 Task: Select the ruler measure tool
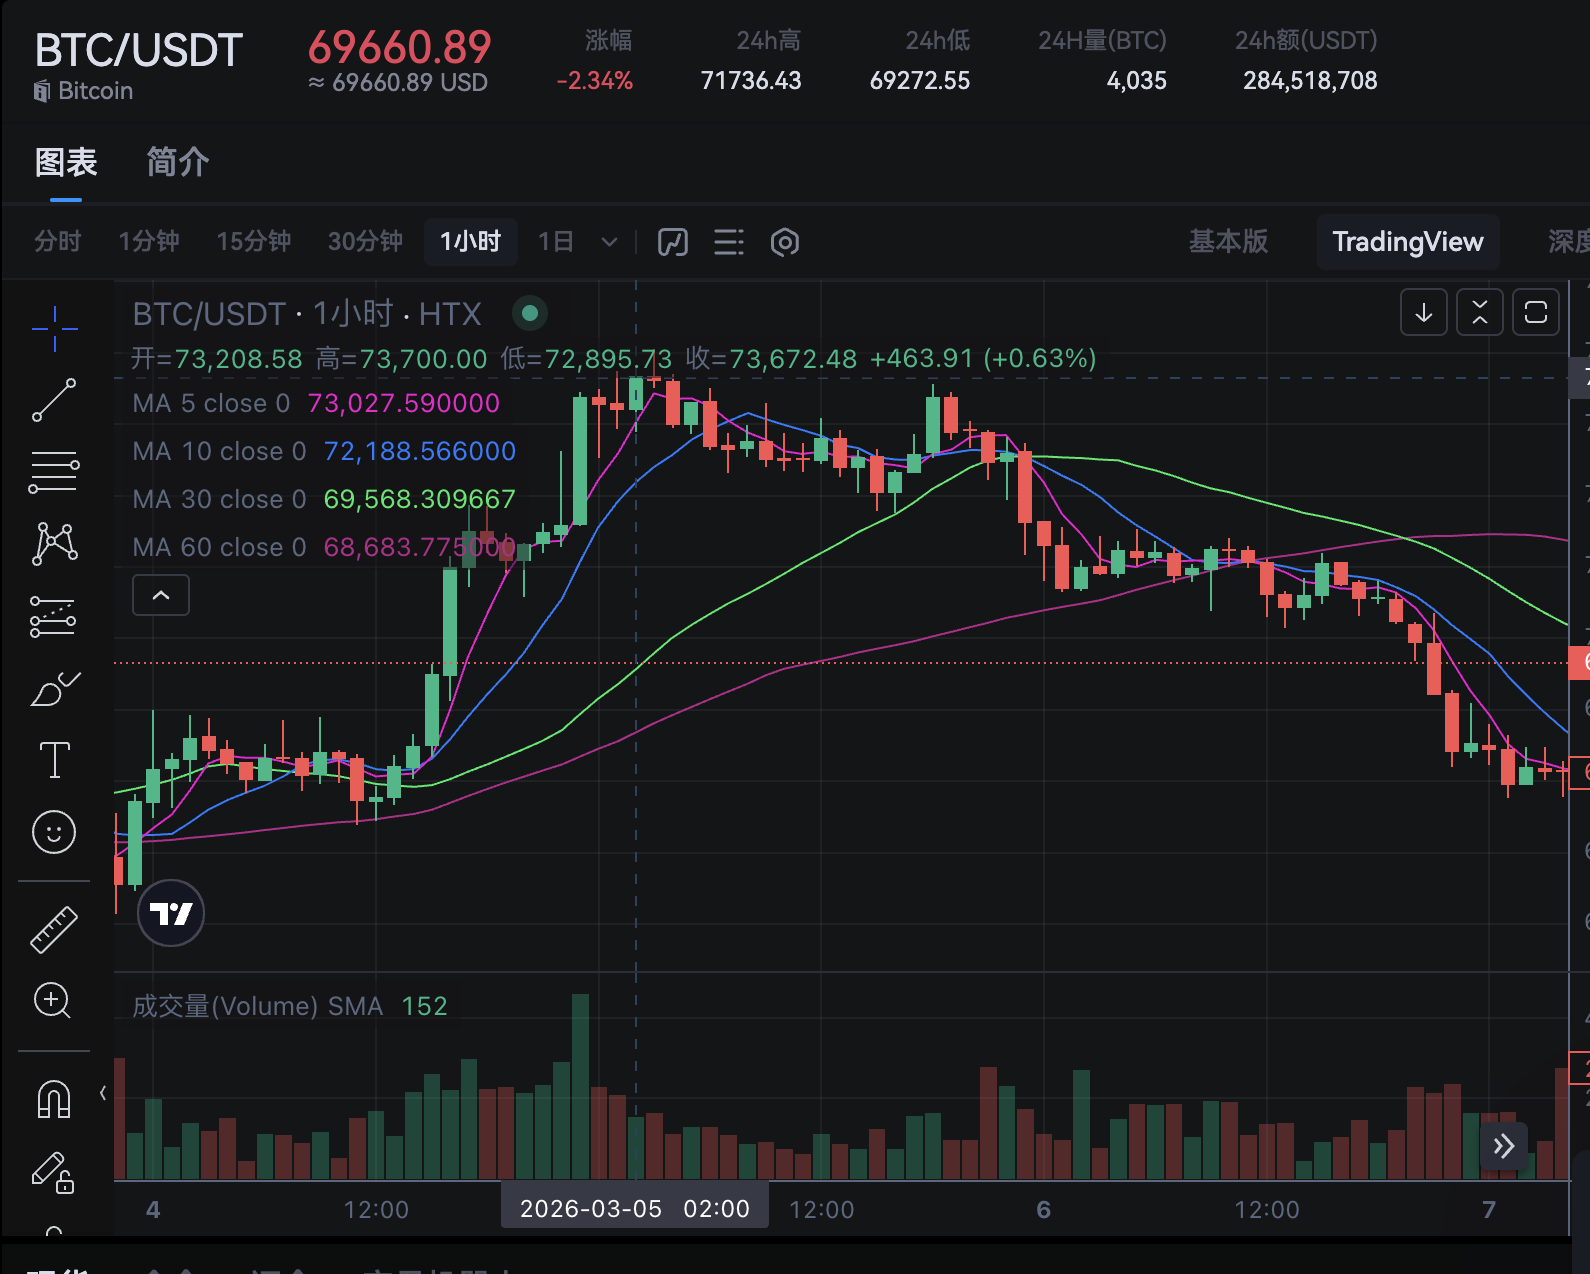(x=54, y=929)
